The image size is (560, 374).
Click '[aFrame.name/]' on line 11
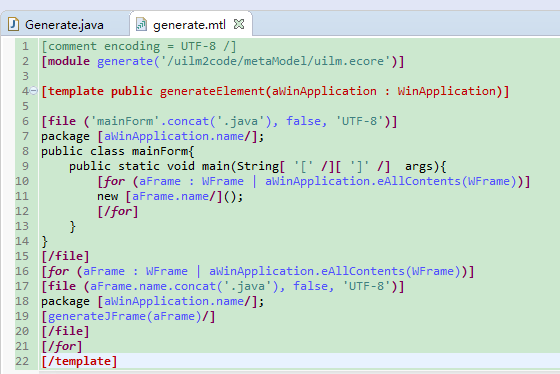click(x=174, y=196)
